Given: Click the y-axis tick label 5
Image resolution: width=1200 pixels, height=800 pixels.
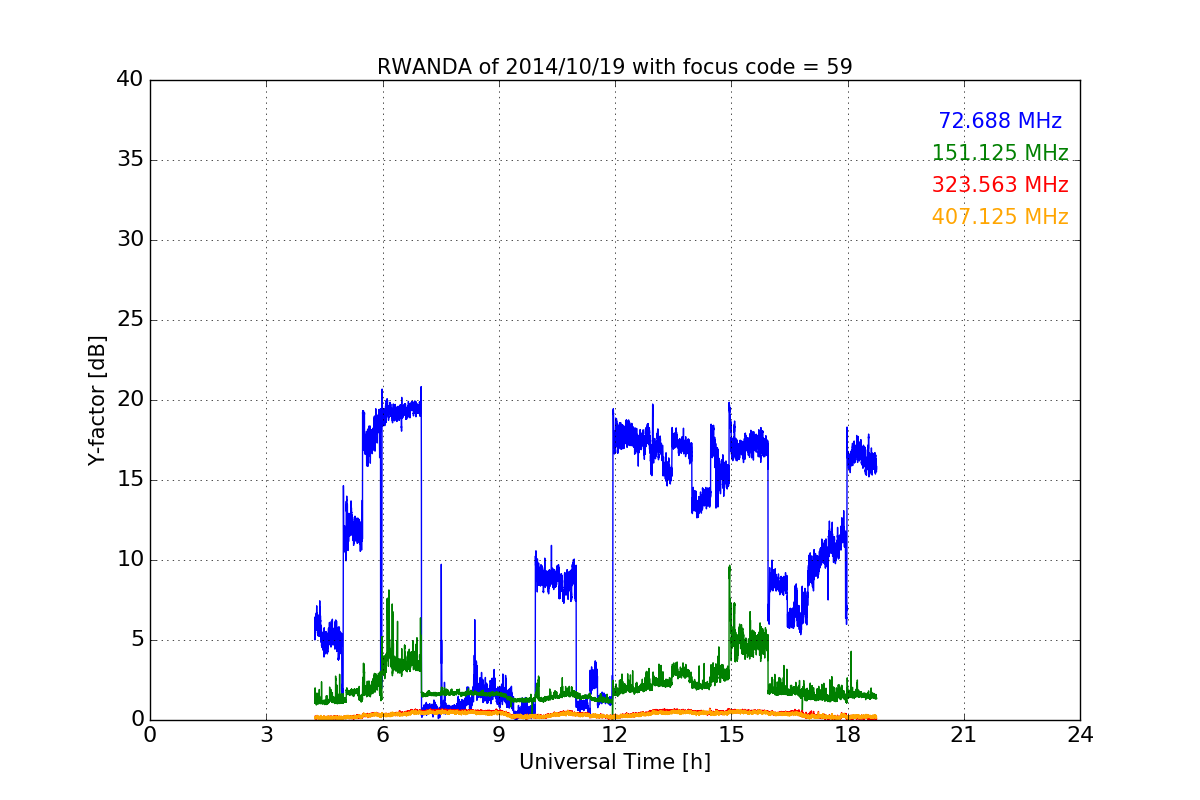Looking at the screenshot, I should (136, 640).
